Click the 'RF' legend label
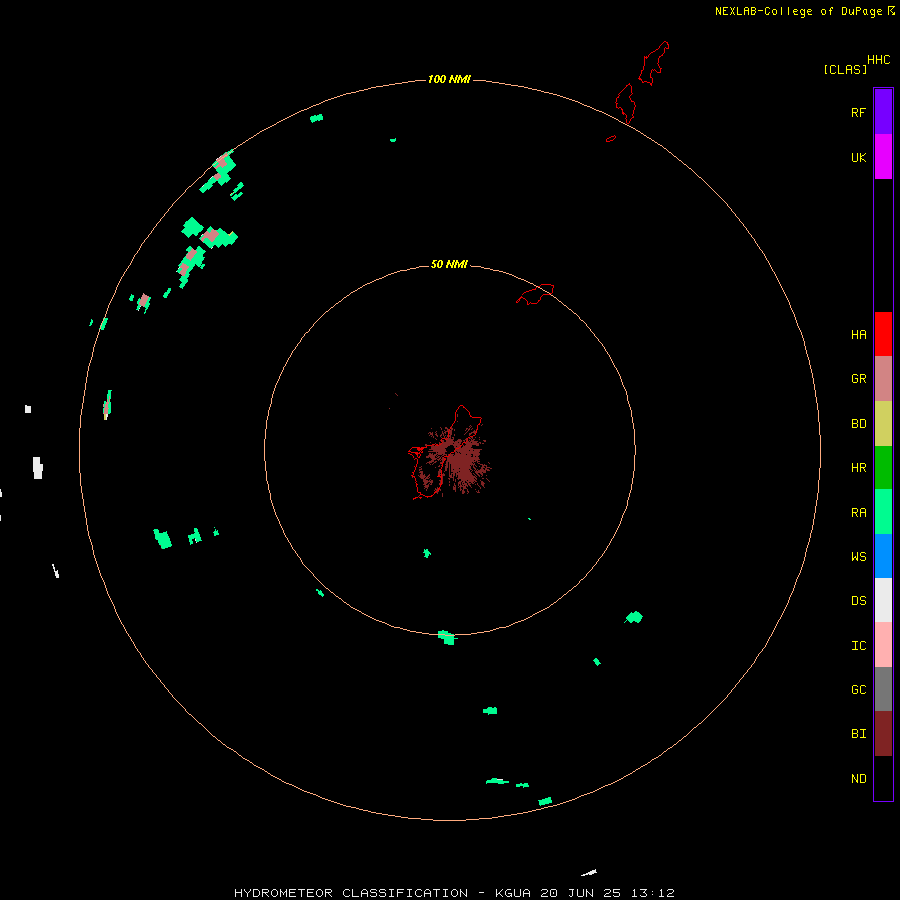The height and width of the screenshot is (900, 900). click(x=858, y=112)
